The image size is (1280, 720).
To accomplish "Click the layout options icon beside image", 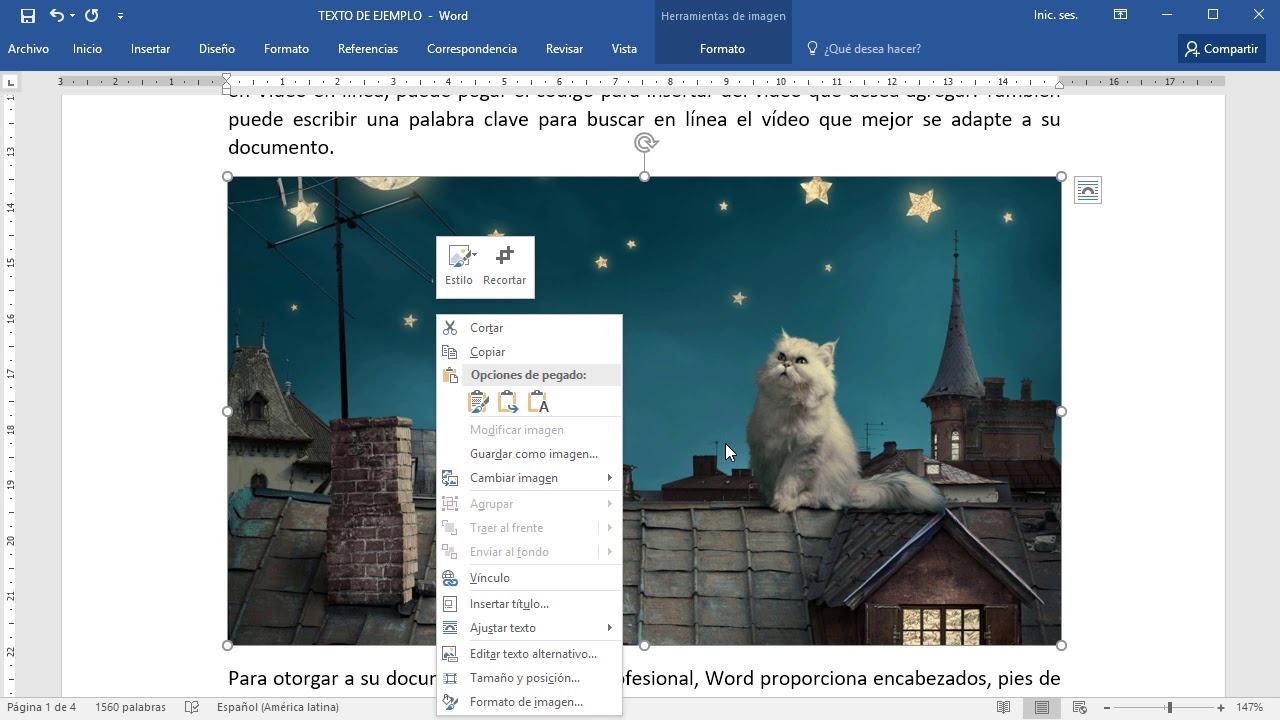I will point(1088,190).
